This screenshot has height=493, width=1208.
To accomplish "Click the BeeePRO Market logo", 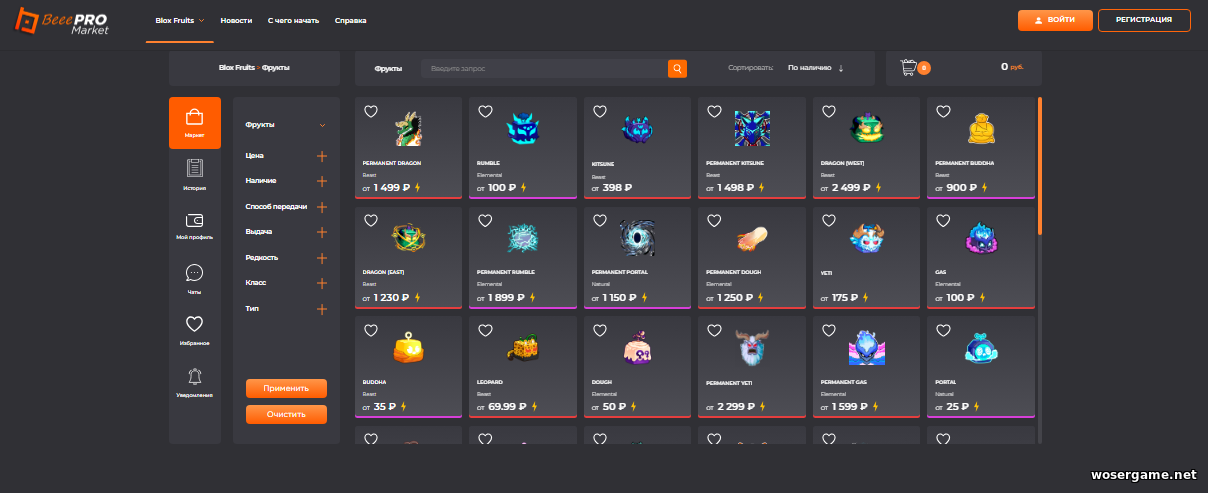I will tap(62, 21).
